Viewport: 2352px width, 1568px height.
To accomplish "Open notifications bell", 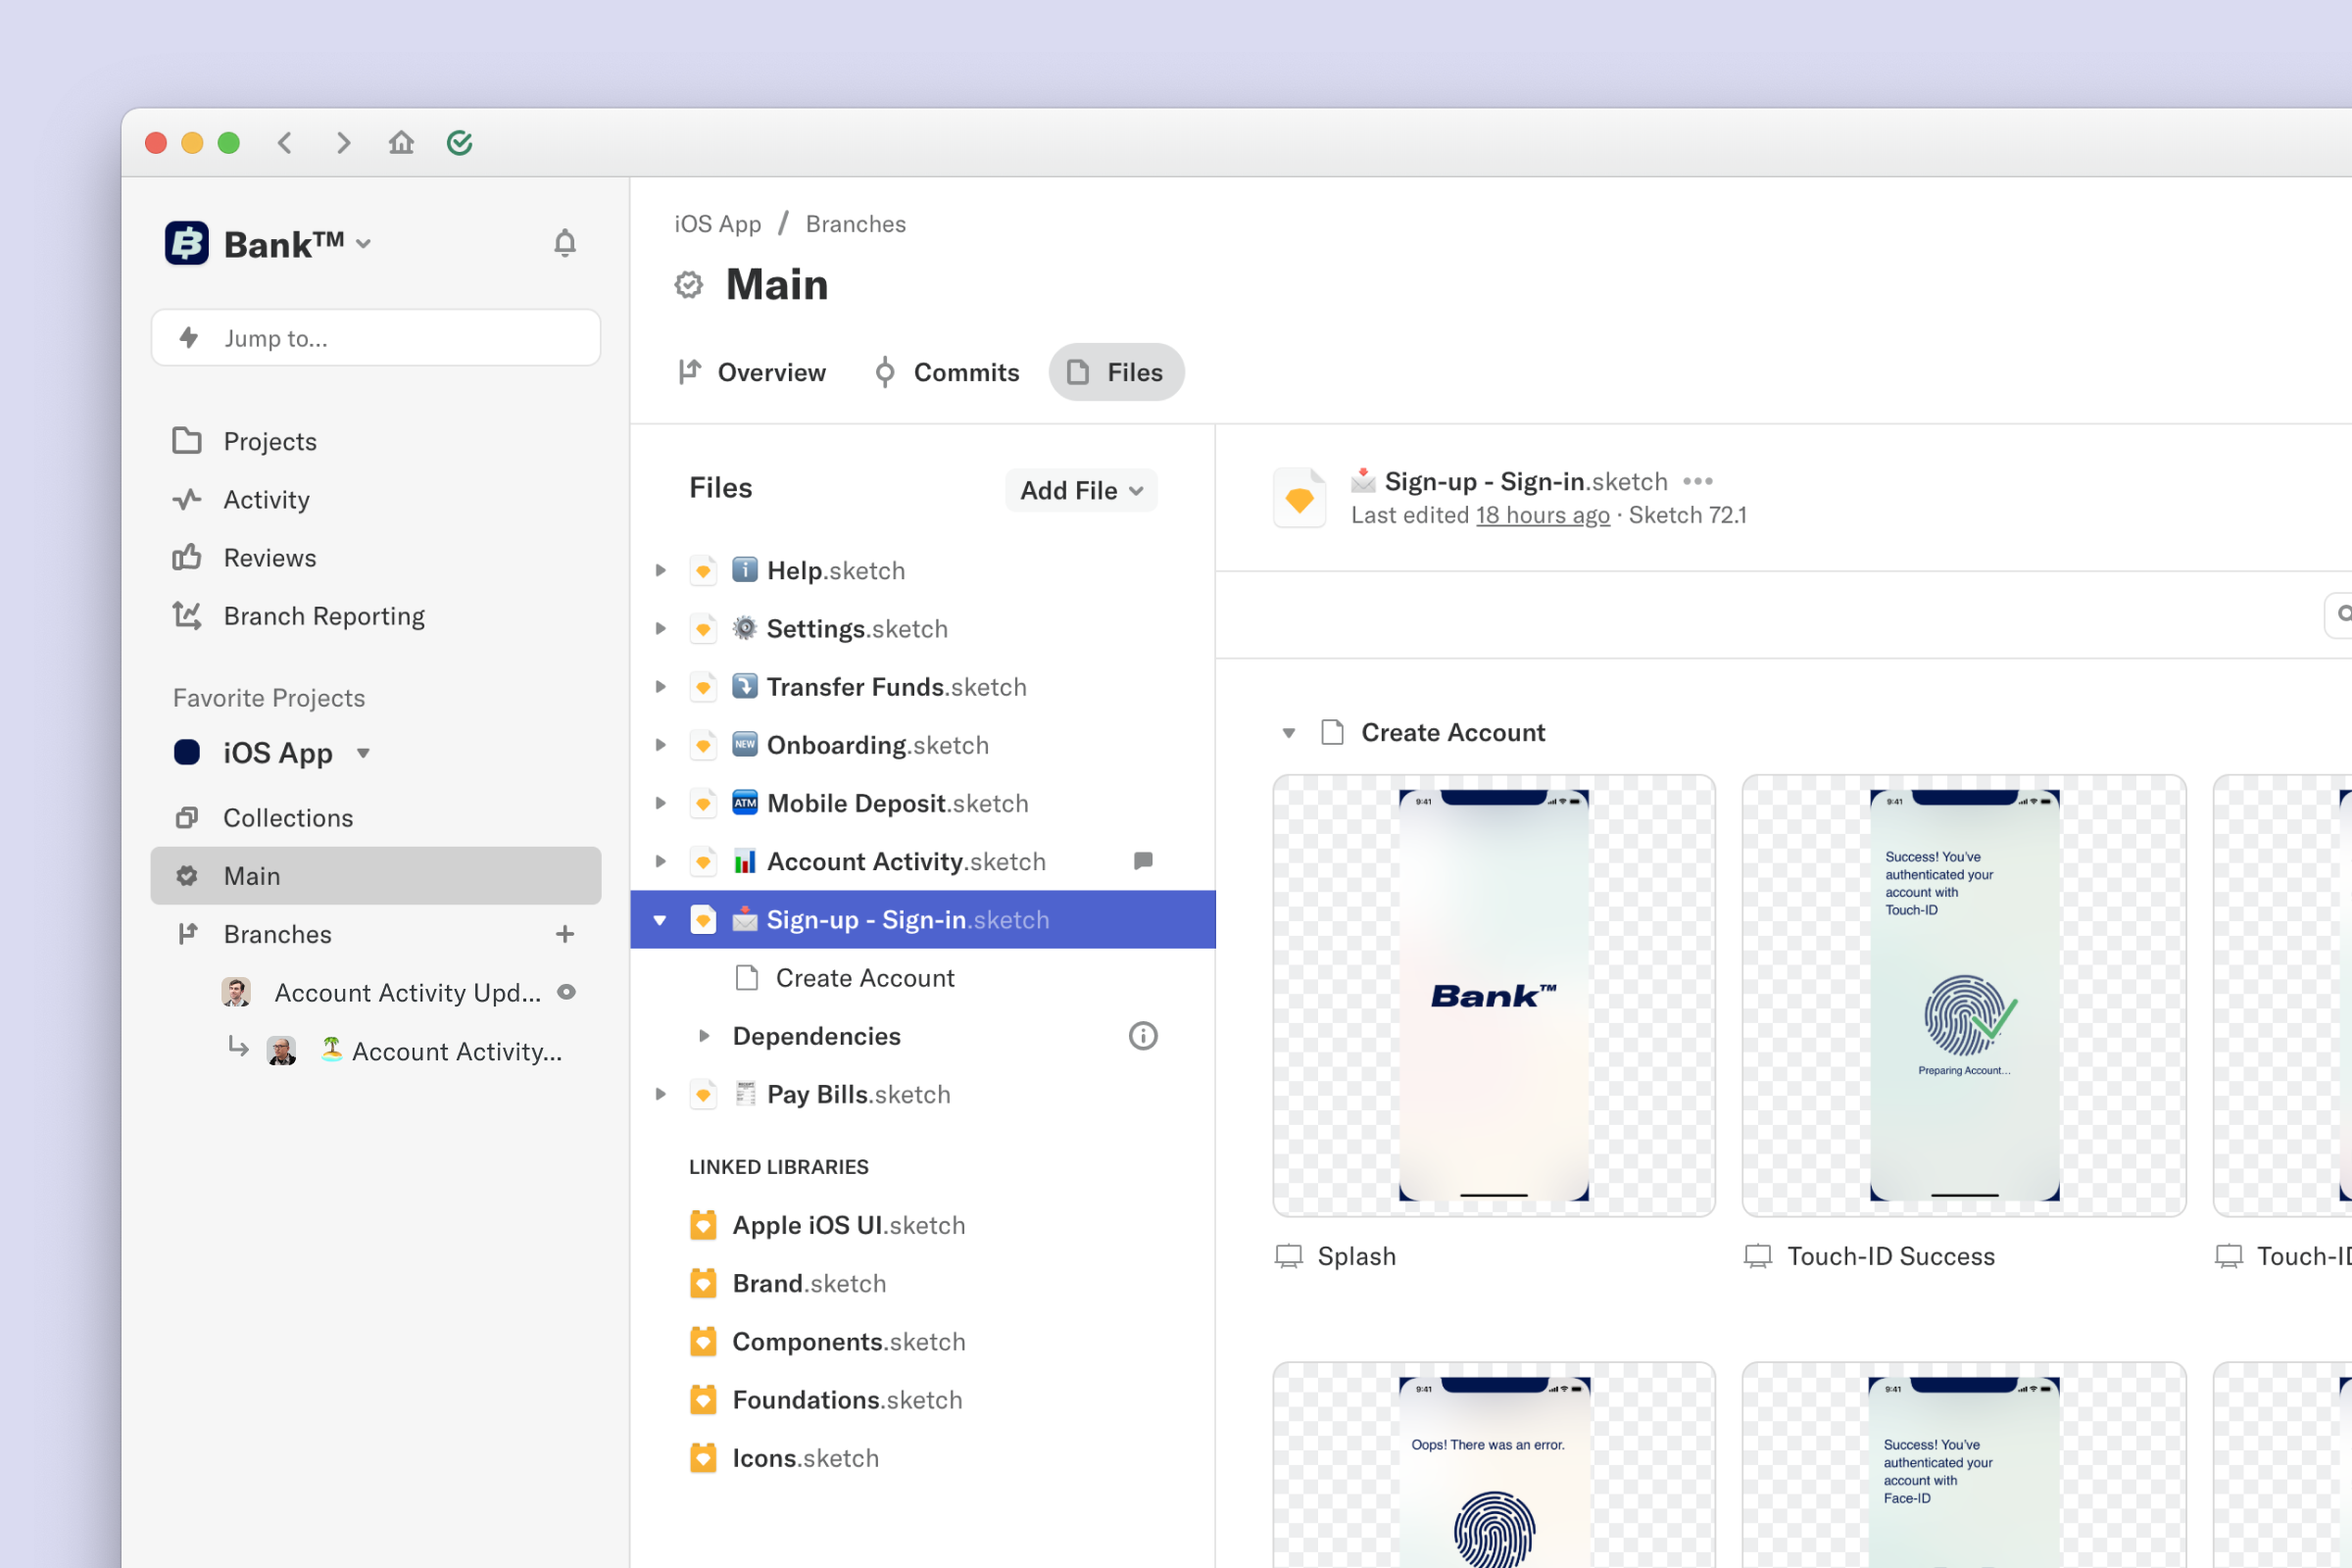I will [565, 243].
